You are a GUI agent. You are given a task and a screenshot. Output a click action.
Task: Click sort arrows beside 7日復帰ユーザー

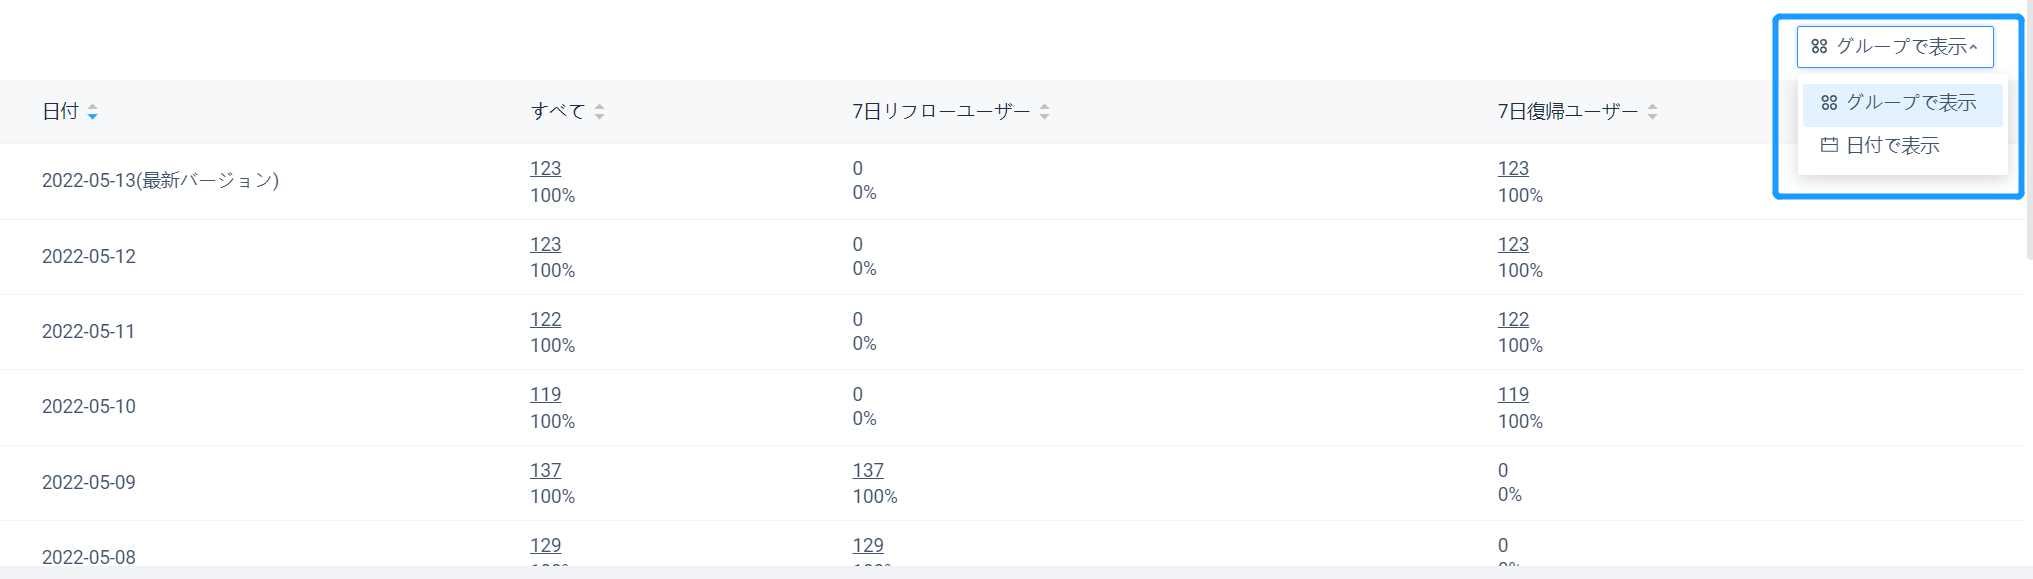(1652, 112)
